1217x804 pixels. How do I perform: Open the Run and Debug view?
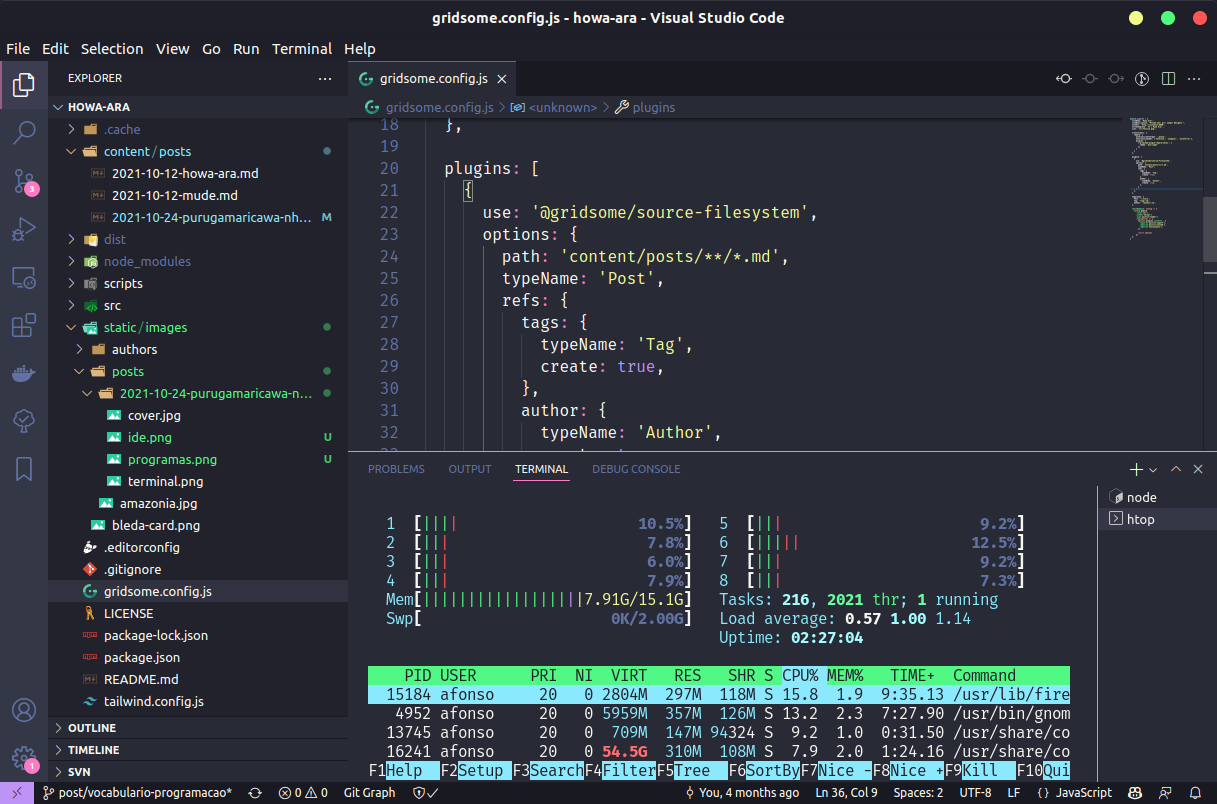pos(24,229)
